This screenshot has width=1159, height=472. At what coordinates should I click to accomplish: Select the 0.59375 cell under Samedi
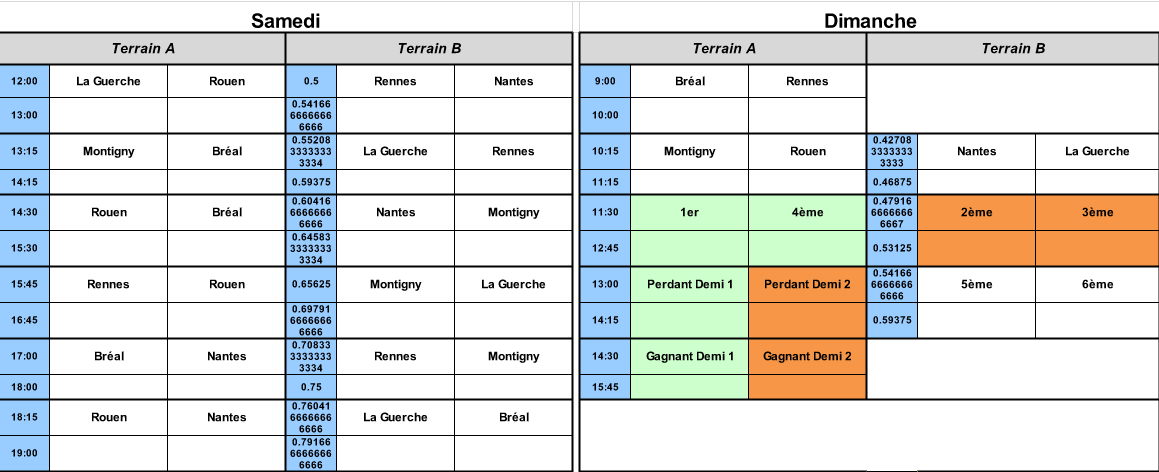pos(310,182)
